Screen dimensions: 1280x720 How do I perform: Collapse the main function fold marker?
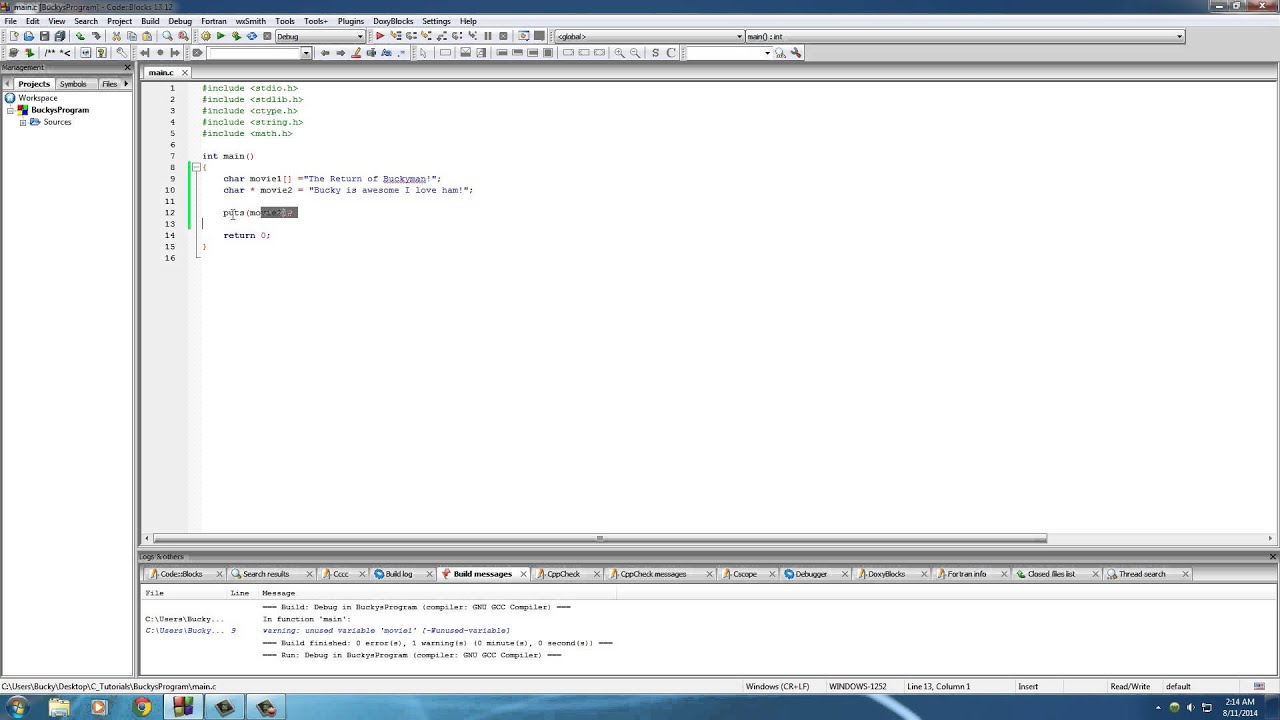195,167
